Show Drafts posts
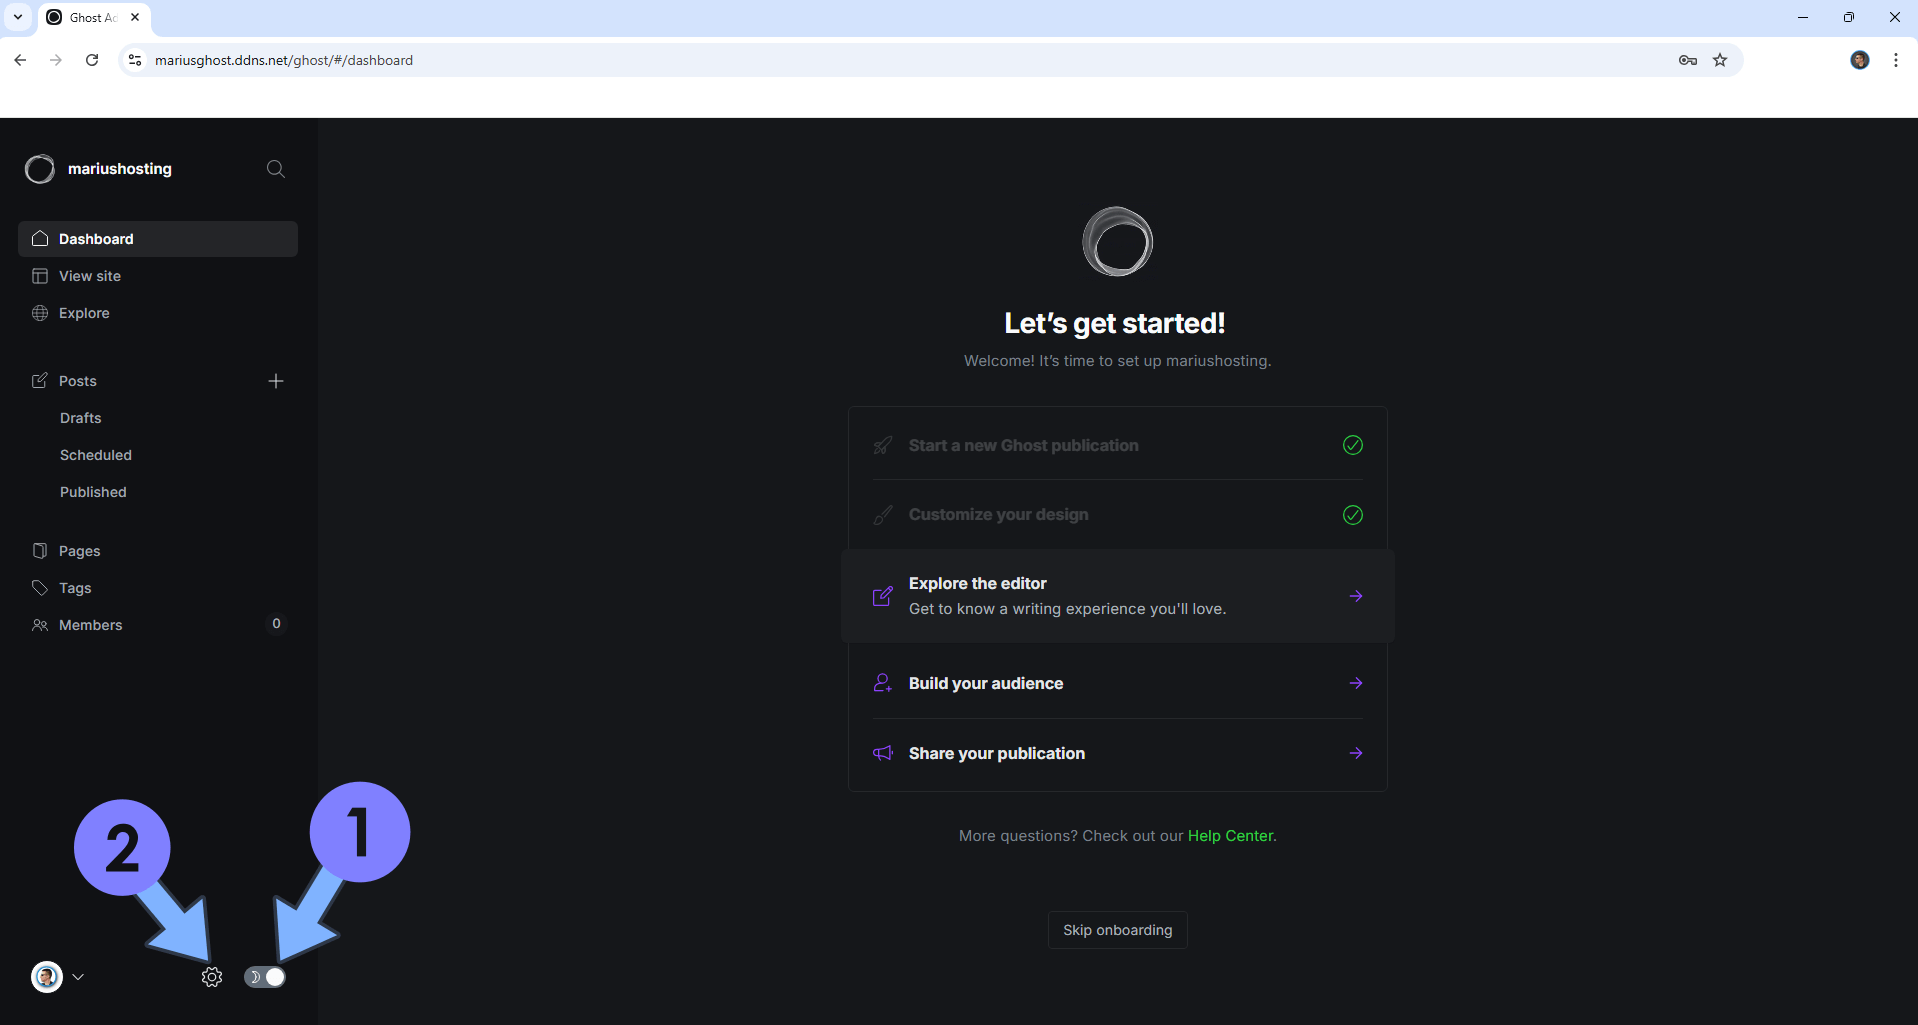The width and height of the screenshot is (1918, 1025). tap(80, 418)
